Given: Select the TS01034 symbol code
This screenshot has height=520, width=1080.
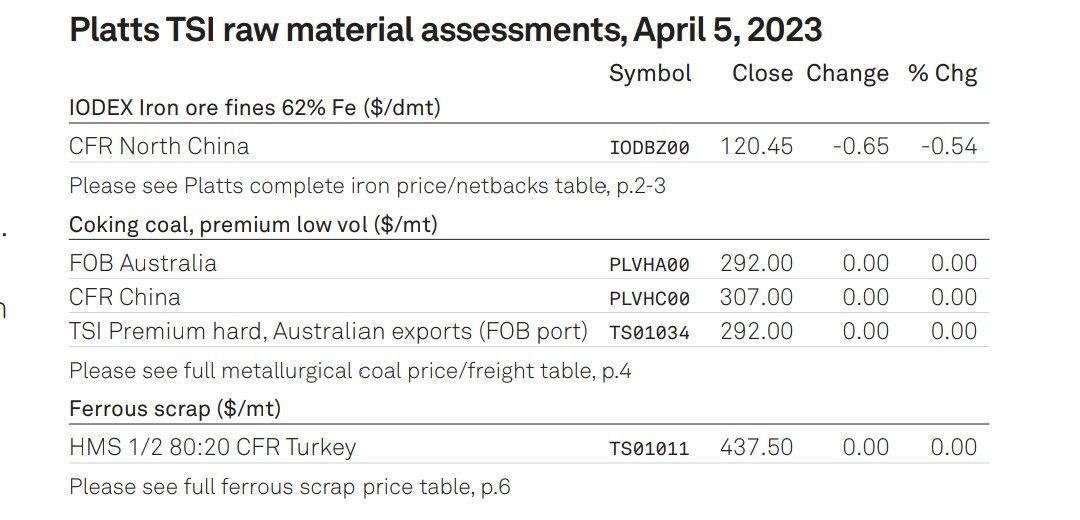Looking at the screenshot, I should point(649,333).
